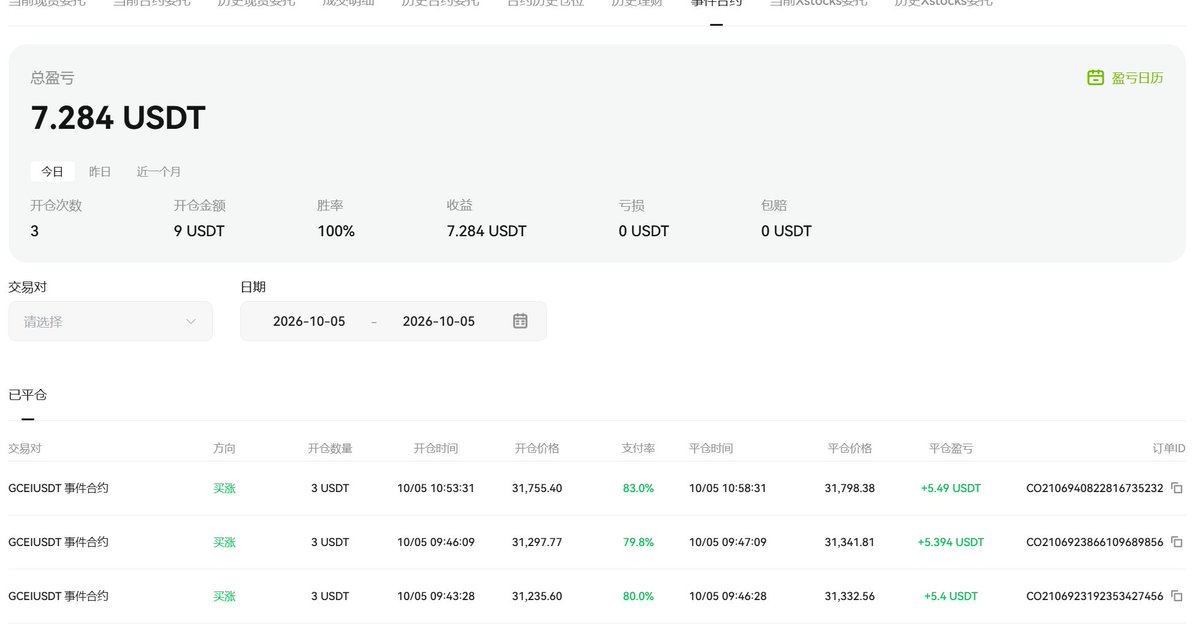
Task: Click the 开仓金额 value 9 USDT
Action: 199,231
